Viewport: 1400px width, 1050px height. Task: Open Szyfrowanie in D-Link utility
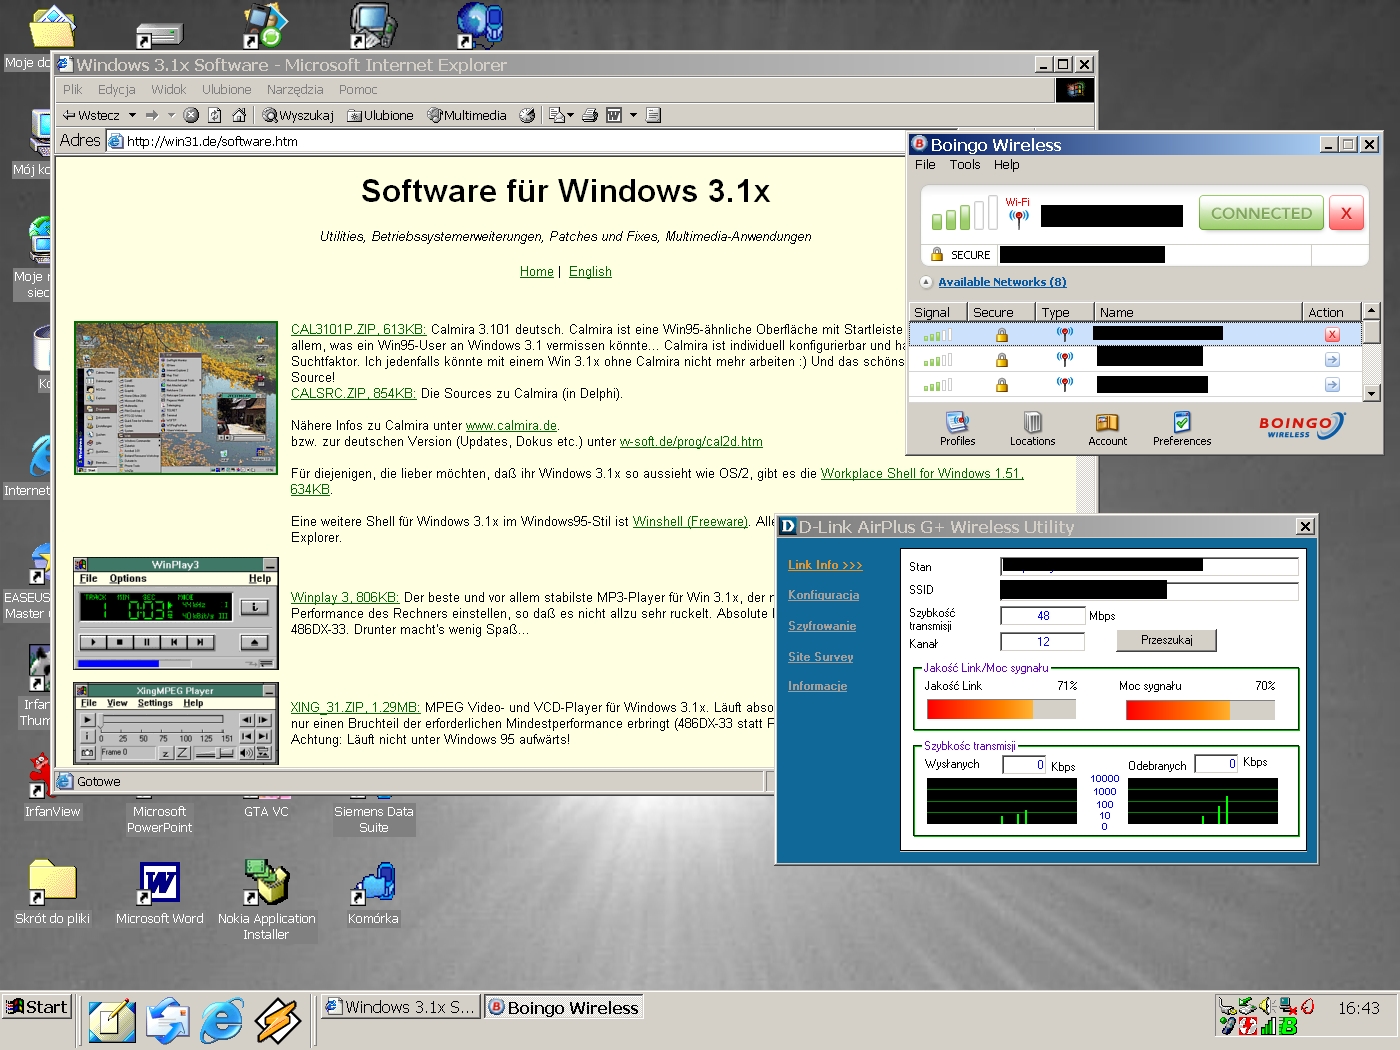click(x=822, y=626)
